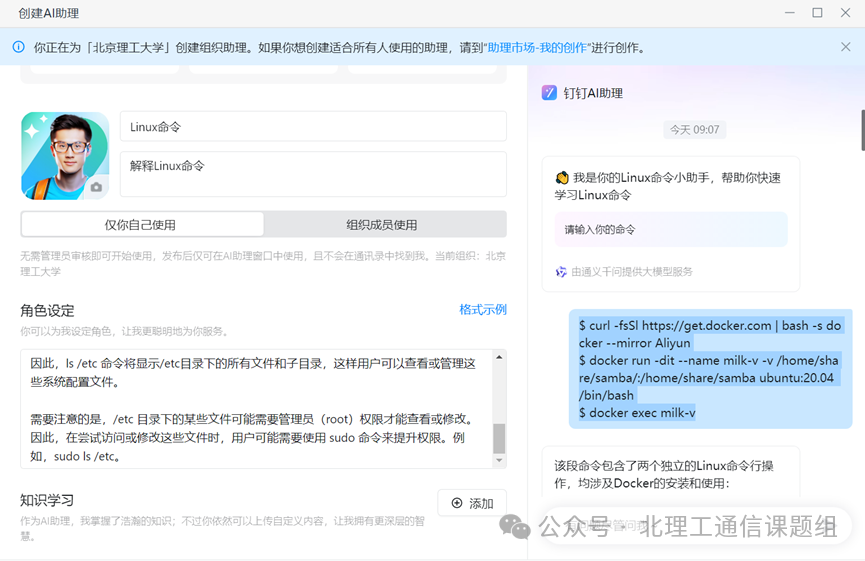Click the name field containing Linux命令

pos(313,126)
